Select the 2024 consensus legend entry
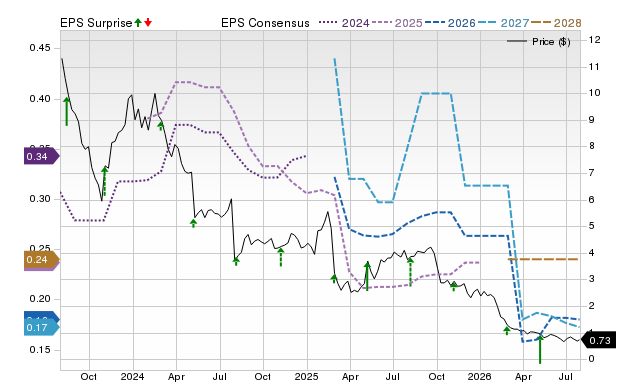The width and height of the screenshot is (640, 382). pos(344,23)
